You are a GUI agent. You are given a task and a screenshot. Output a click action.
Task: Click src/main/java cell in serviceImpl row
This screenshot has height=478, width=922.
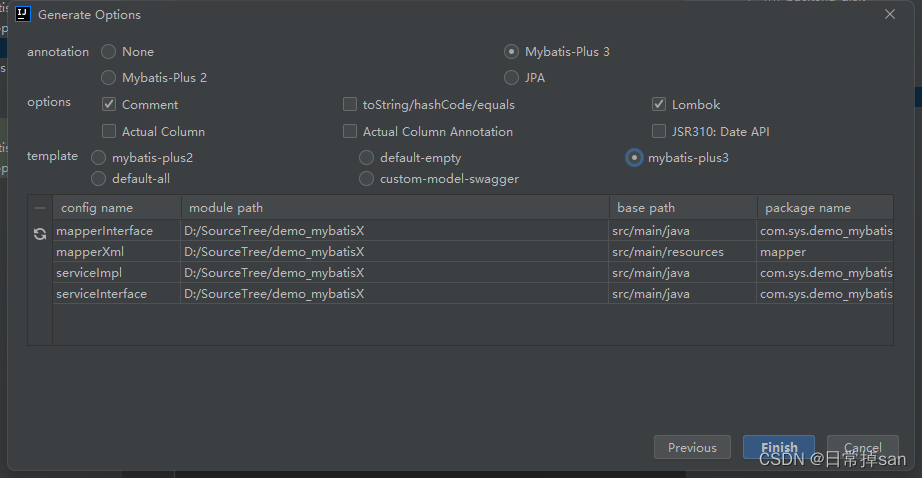(683, 273)
